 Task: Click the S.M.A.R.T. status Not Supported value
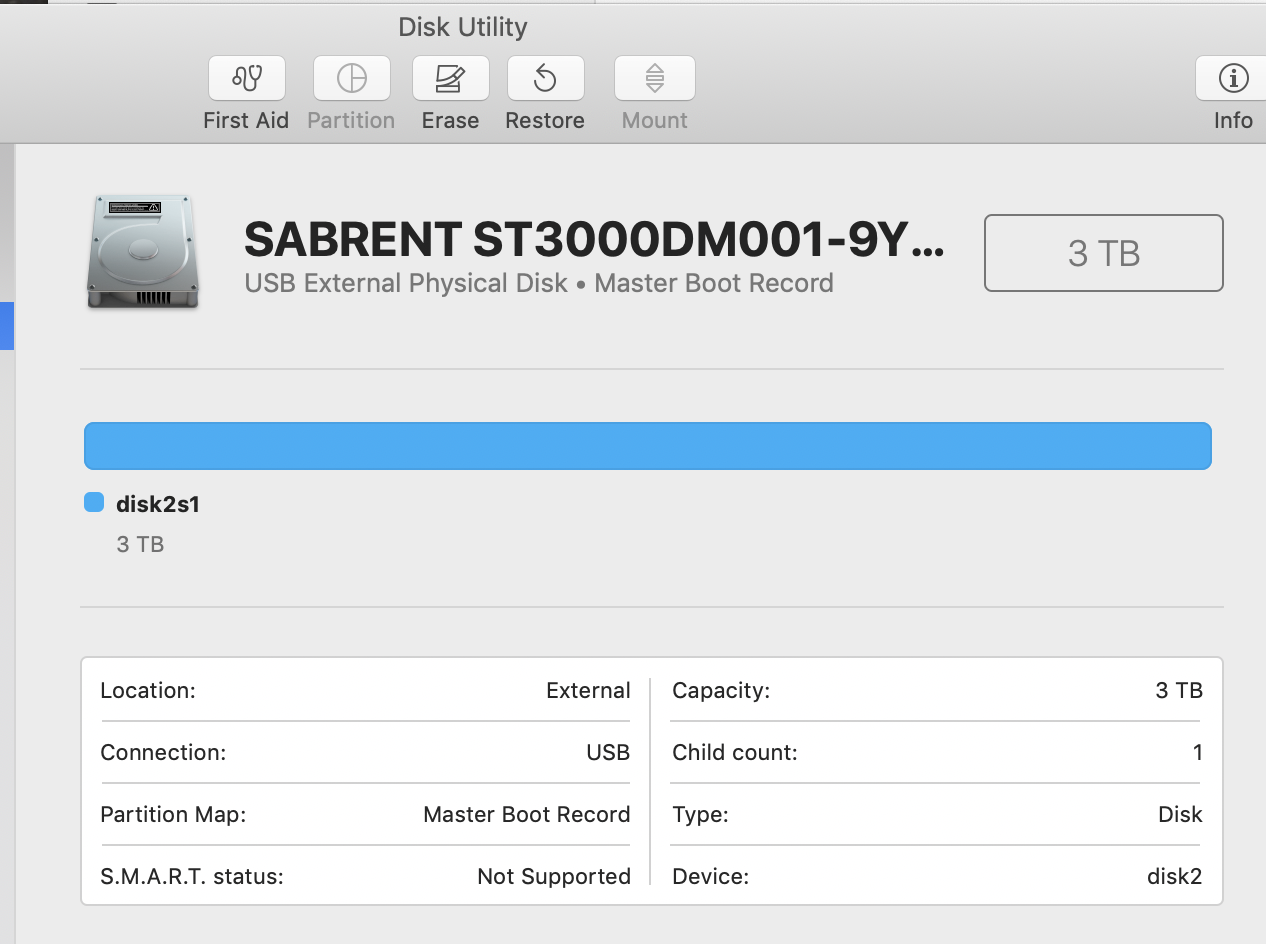(x=554, y=876)
